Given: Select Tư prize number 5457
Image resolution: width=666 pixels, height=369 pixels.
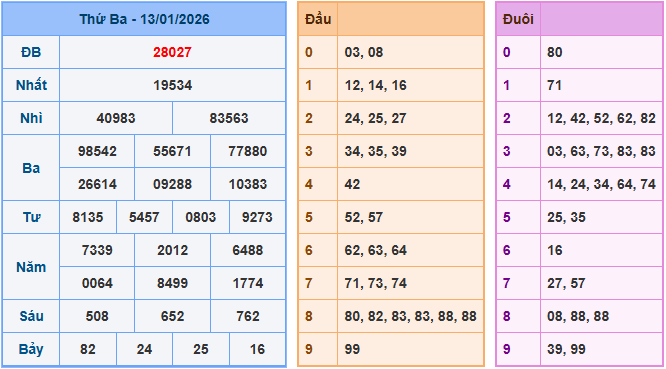Looking at the screenshot, I should coord(144,217).
